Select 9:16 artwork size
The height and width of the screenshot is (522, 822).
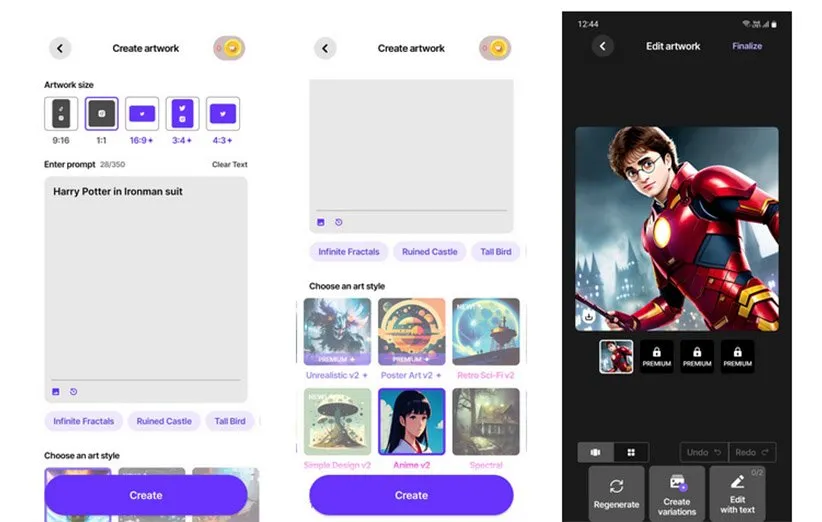[61, 114]
